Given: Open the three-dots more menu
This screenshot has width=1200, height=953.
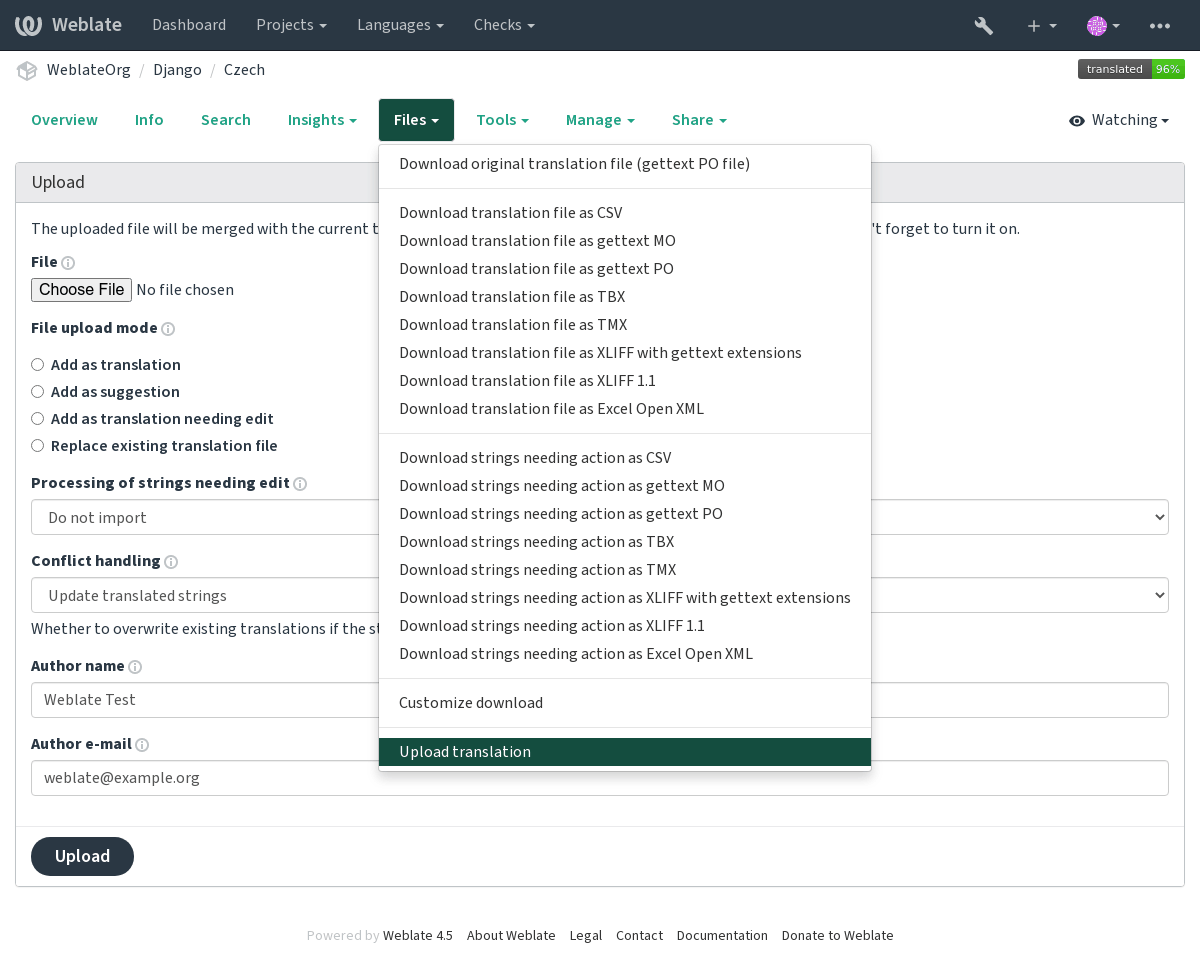Looking at the screenshot, I should tap(1160, 25).
